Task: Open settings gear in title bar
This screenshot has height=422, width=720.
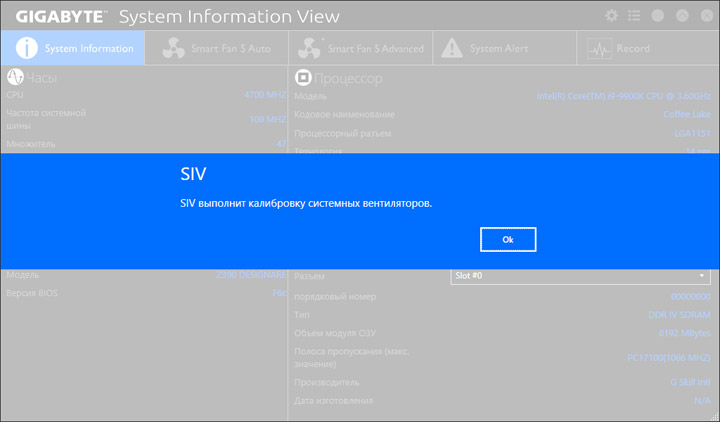Action: [x=611, y=16]
